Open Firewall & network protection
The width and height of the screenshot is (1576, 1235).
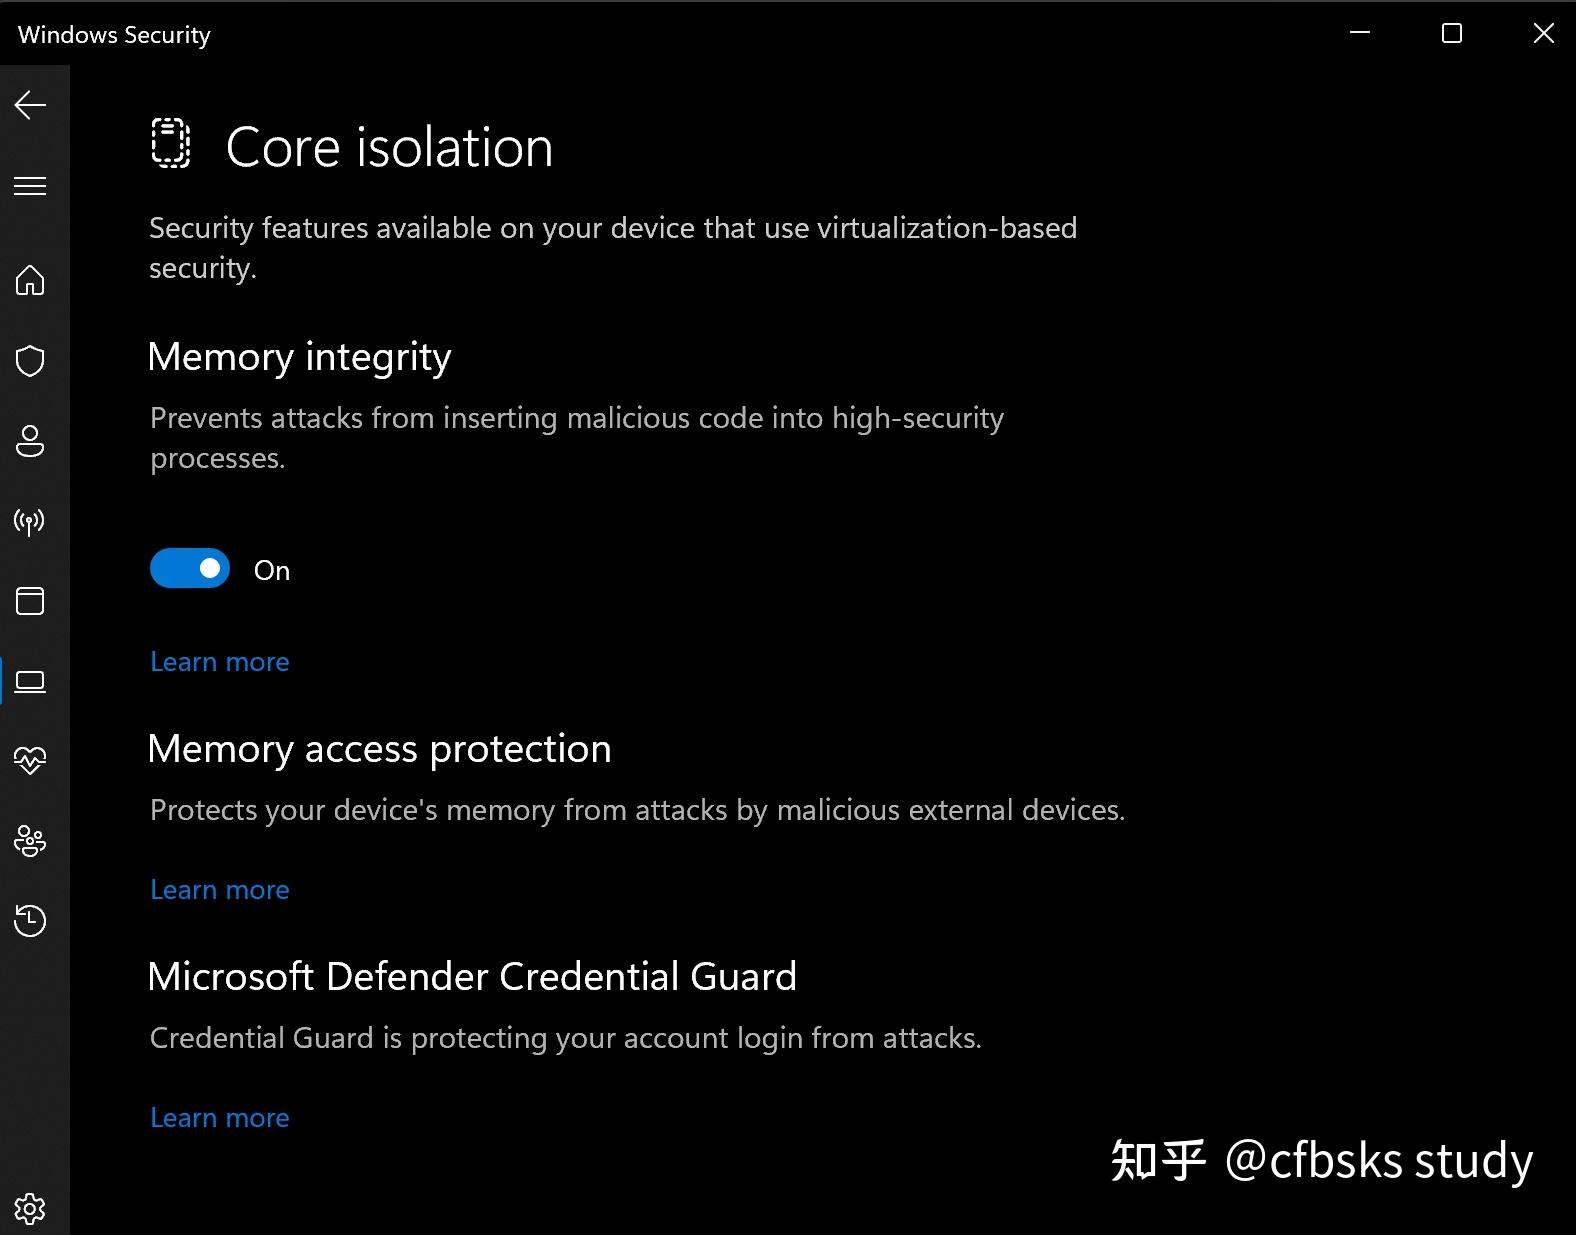31,521
